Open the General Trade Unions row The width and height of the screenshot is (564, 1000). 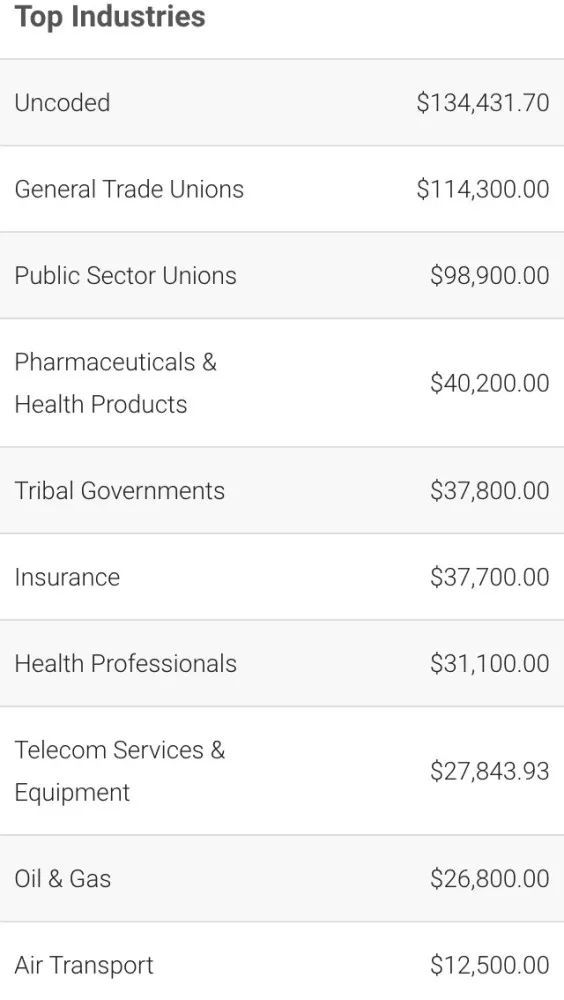[282, 189]
